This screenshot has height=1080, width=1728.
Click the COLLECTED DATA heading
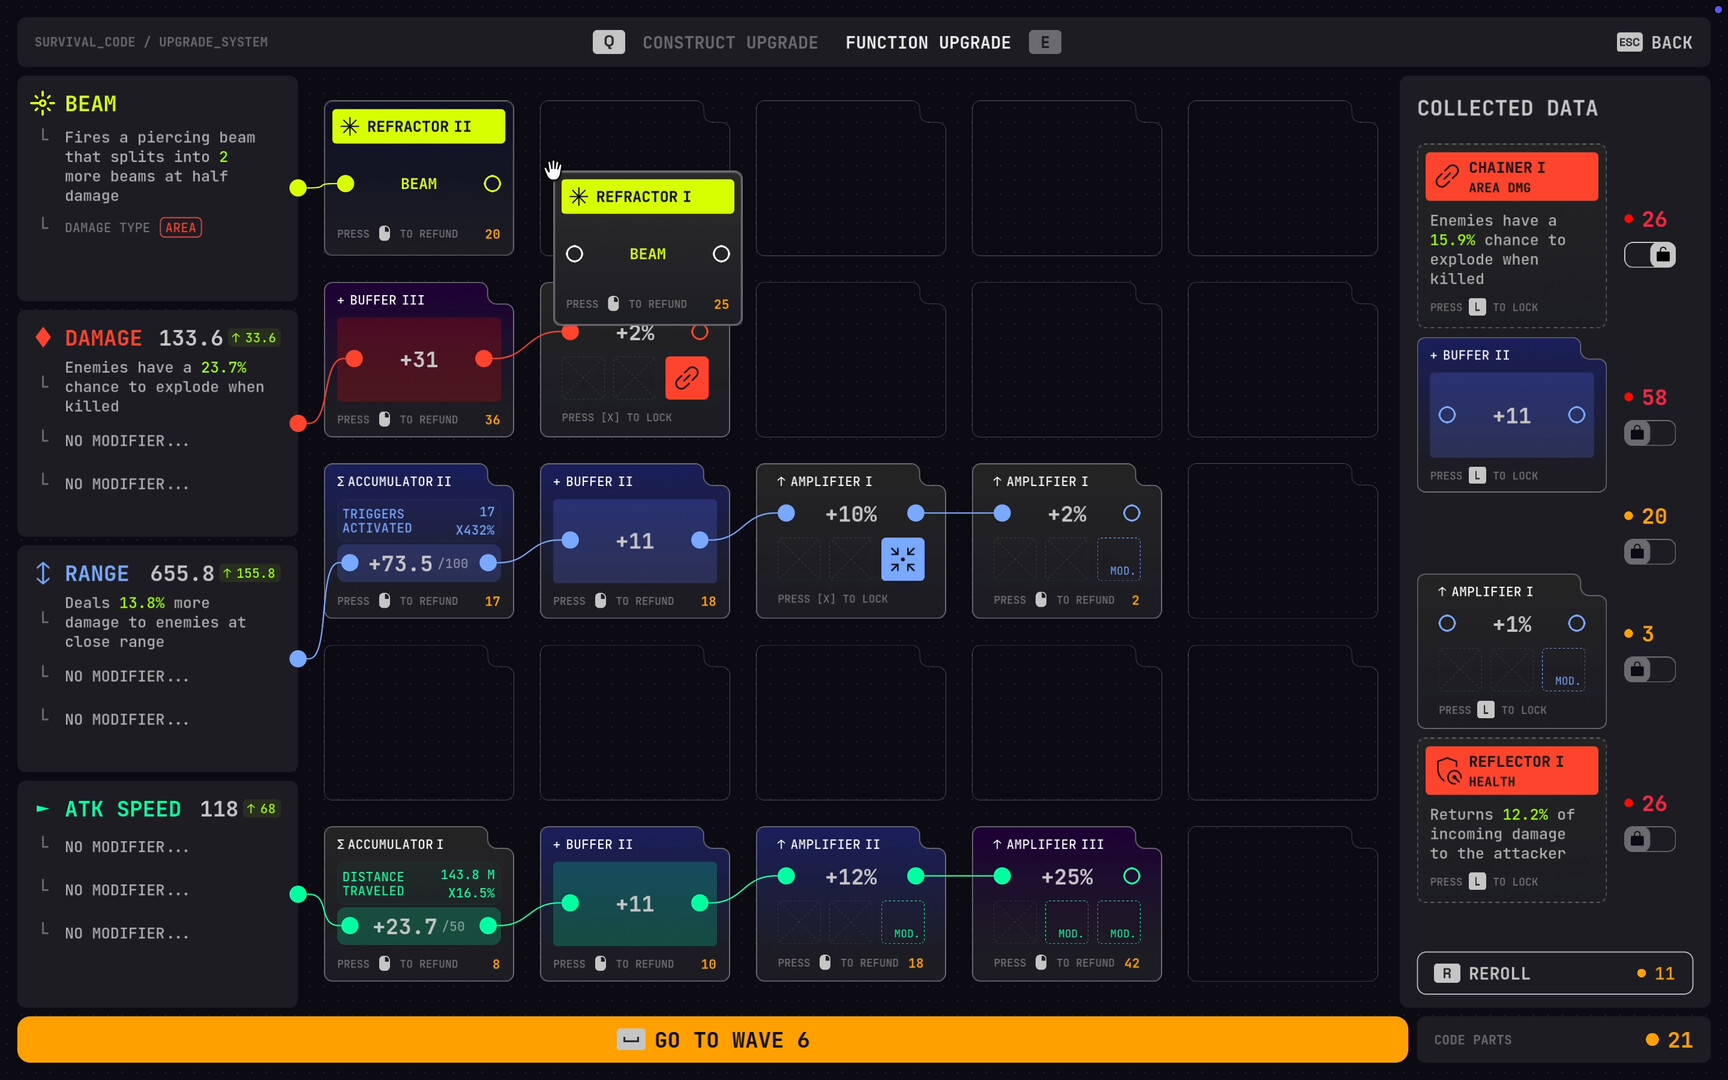coord(1507,108)
